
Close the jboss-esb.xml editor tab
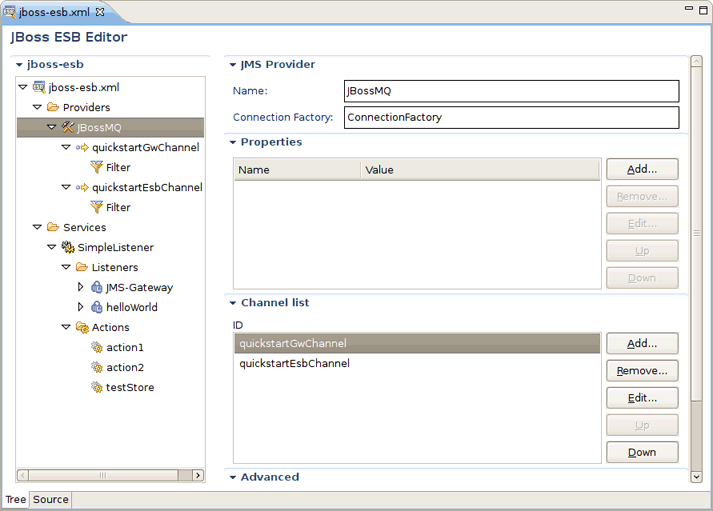pos(100,12)
